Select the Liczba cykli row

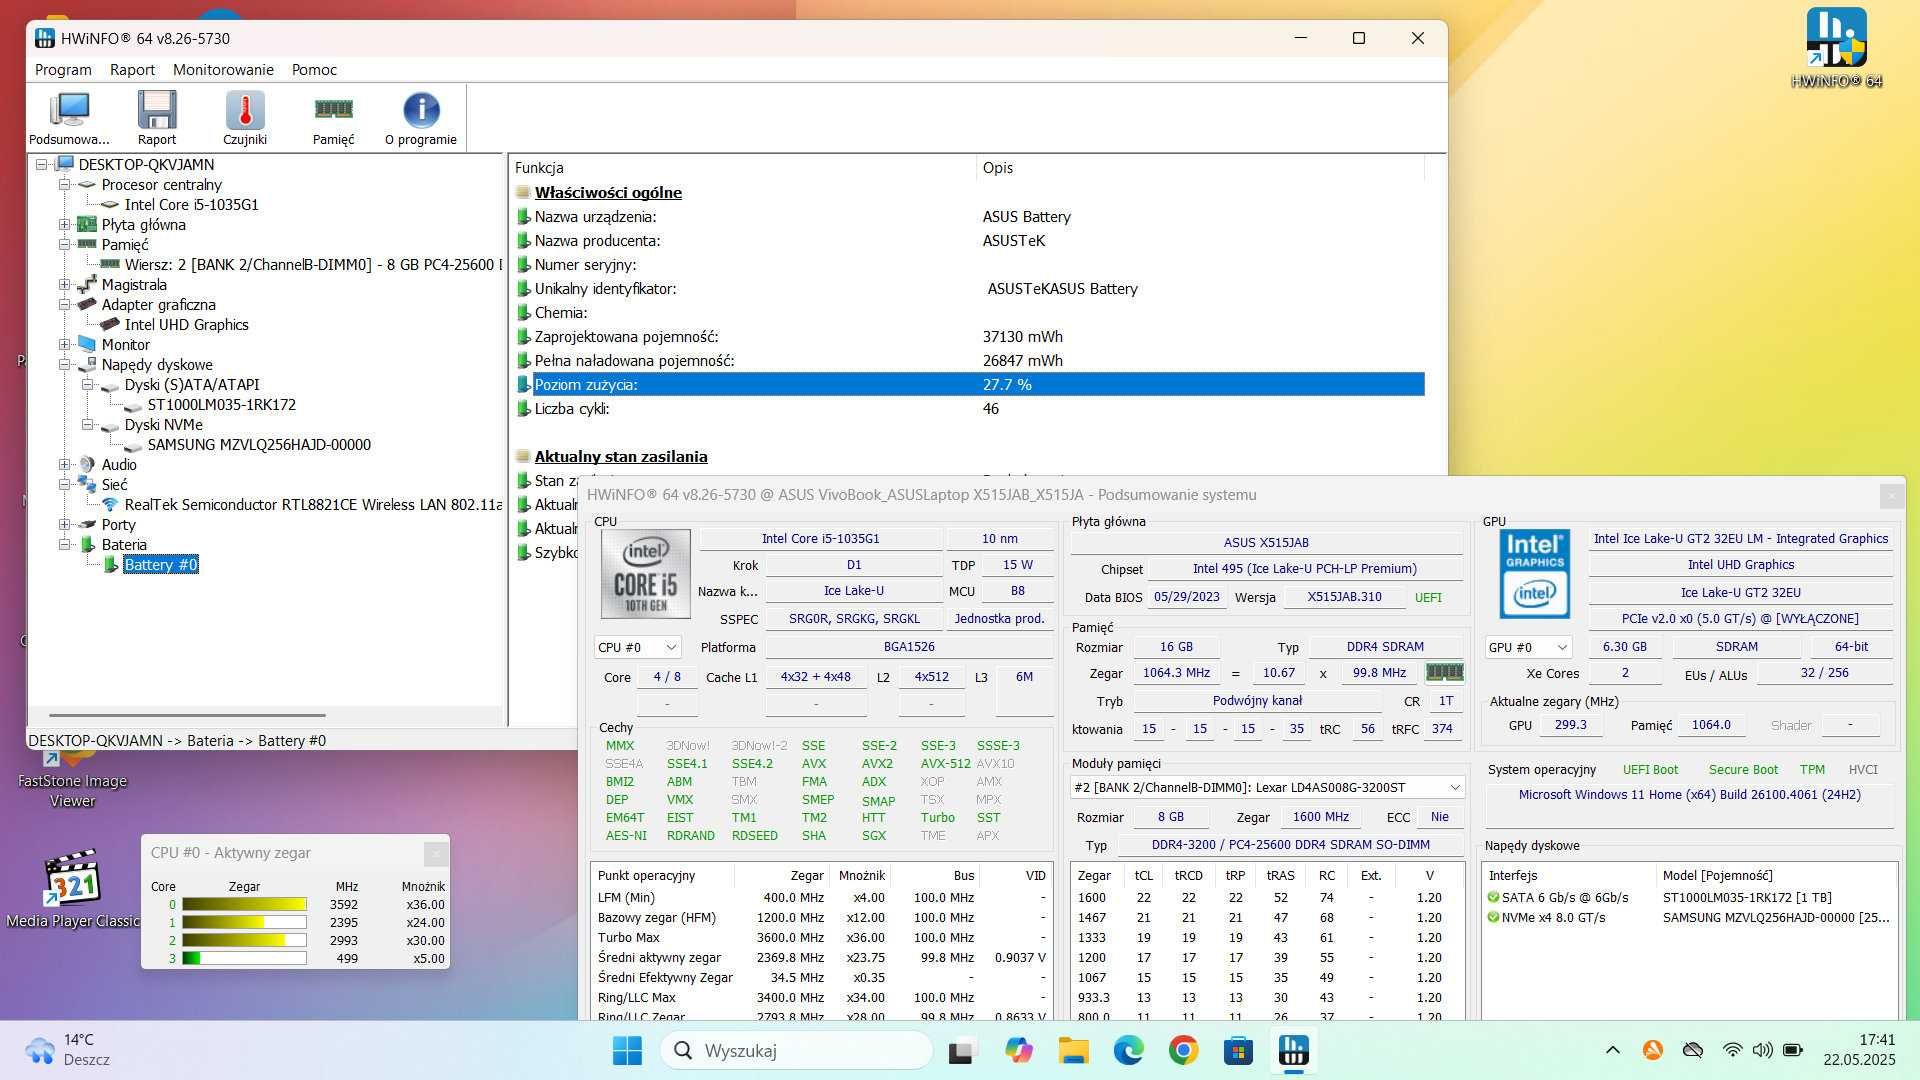[969, 408]
